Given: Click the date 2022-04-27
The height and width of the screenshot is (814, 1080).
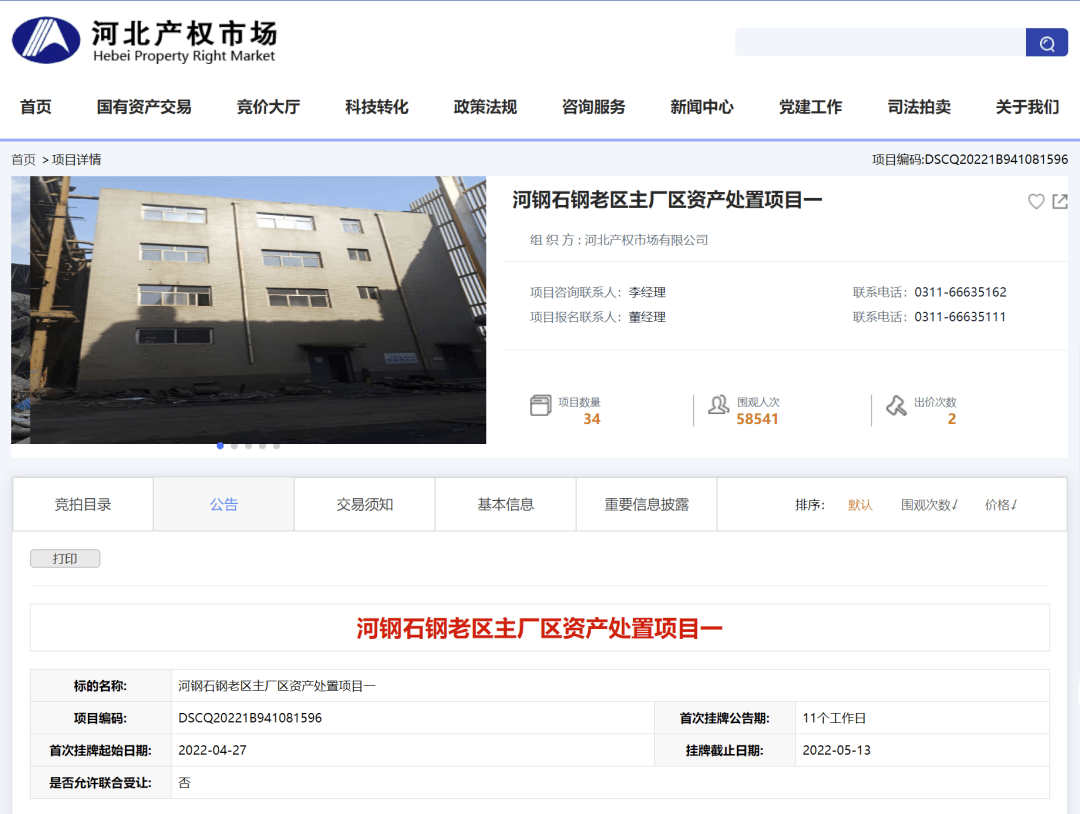Looking at the screenshot, I should click(x=212, y=750).
